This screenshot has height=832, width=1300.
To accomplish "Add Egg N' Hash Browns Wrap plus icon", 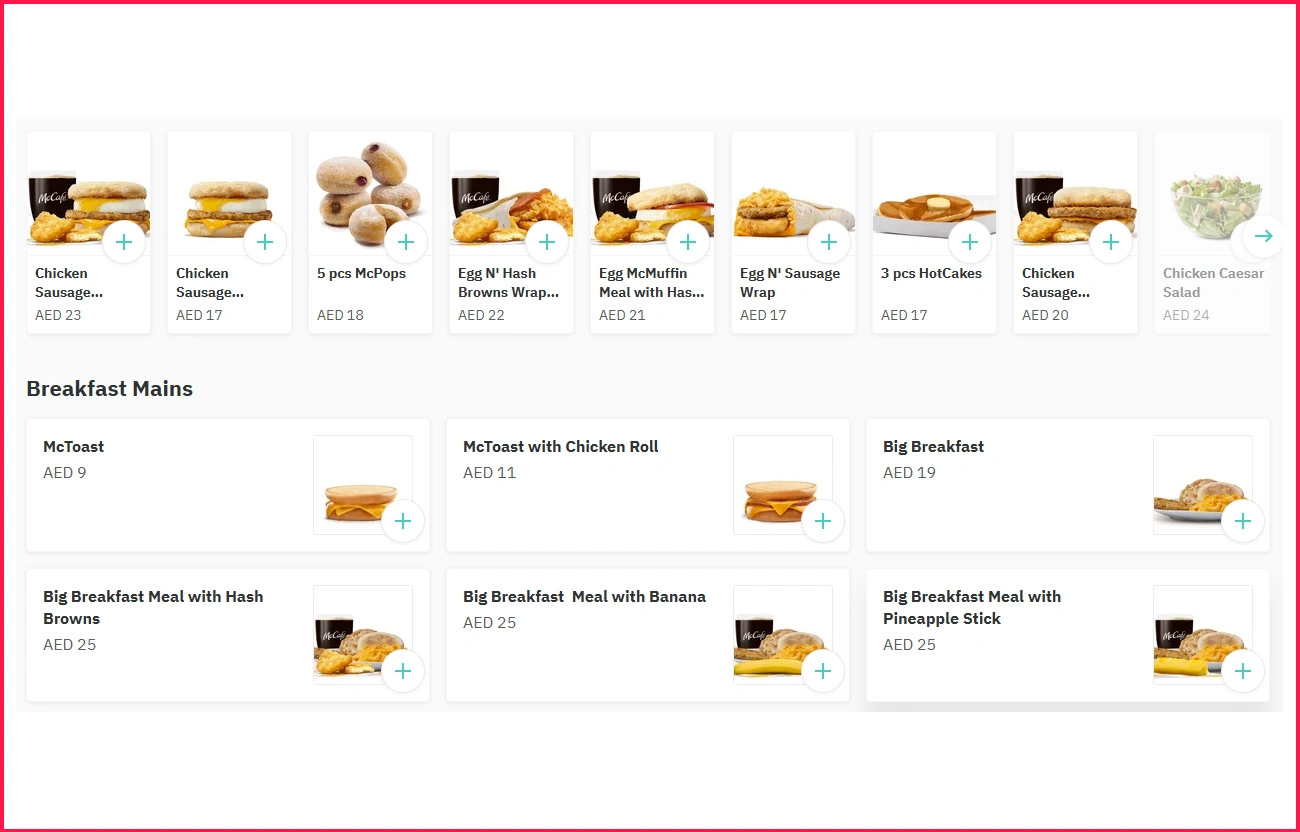I will coord(547,242).
